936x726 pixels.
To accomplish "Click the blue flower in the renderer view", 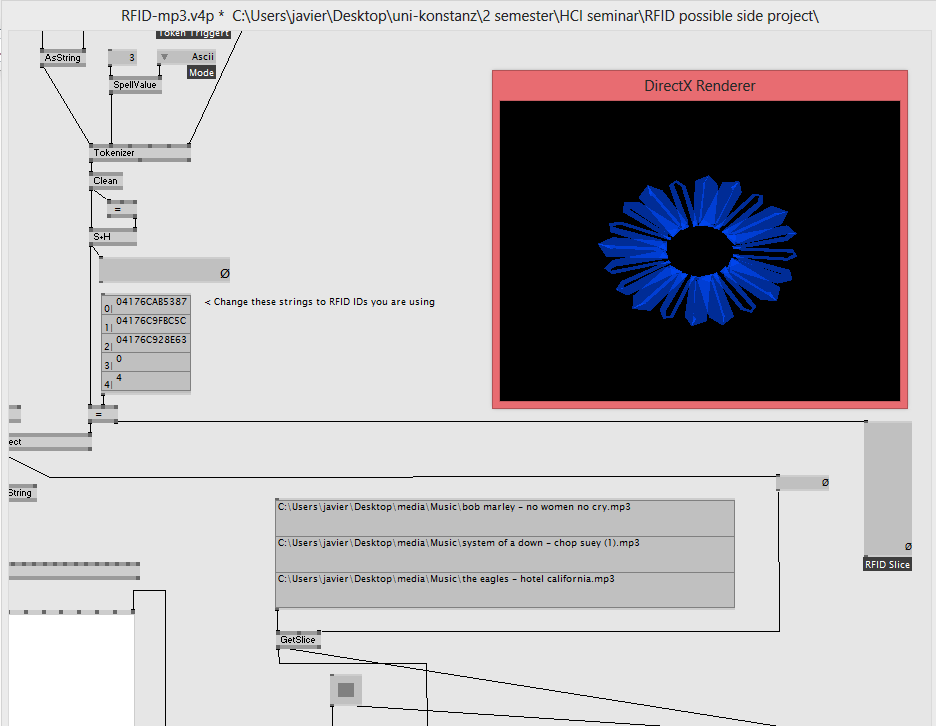I will (698, 251).
